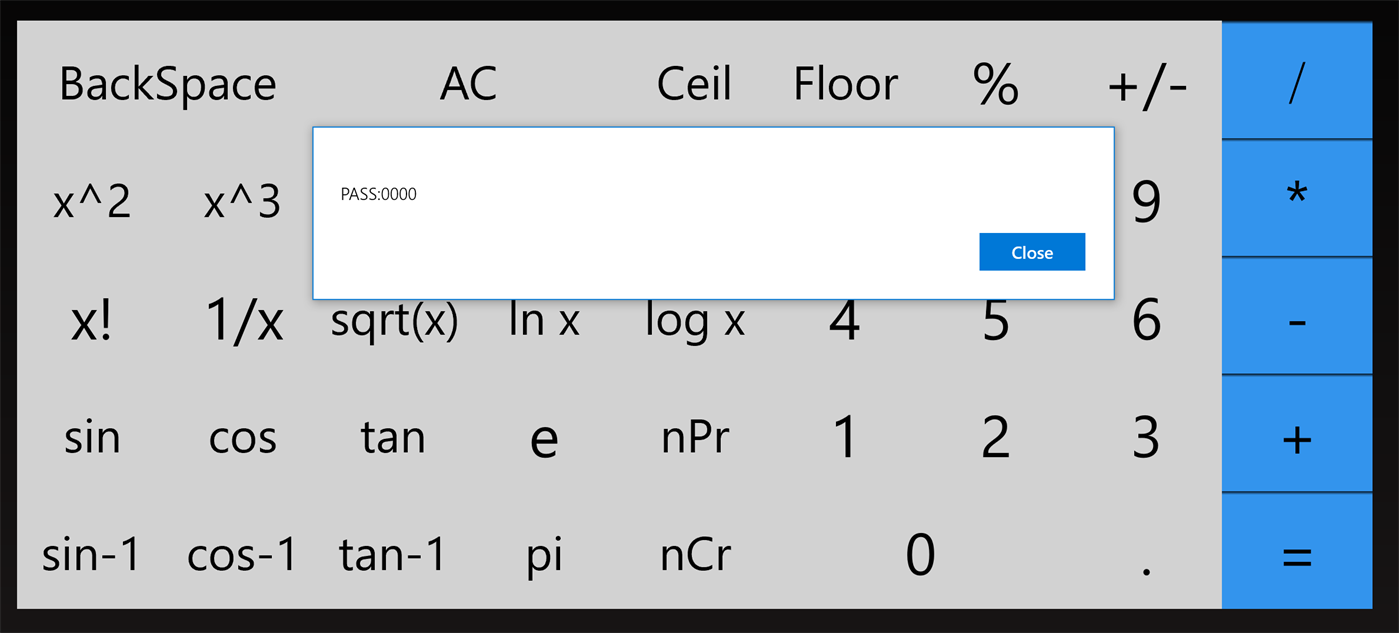Compute the factorial with x!
This screenshot has width=1399, height=633.
(x=92, y=322)
